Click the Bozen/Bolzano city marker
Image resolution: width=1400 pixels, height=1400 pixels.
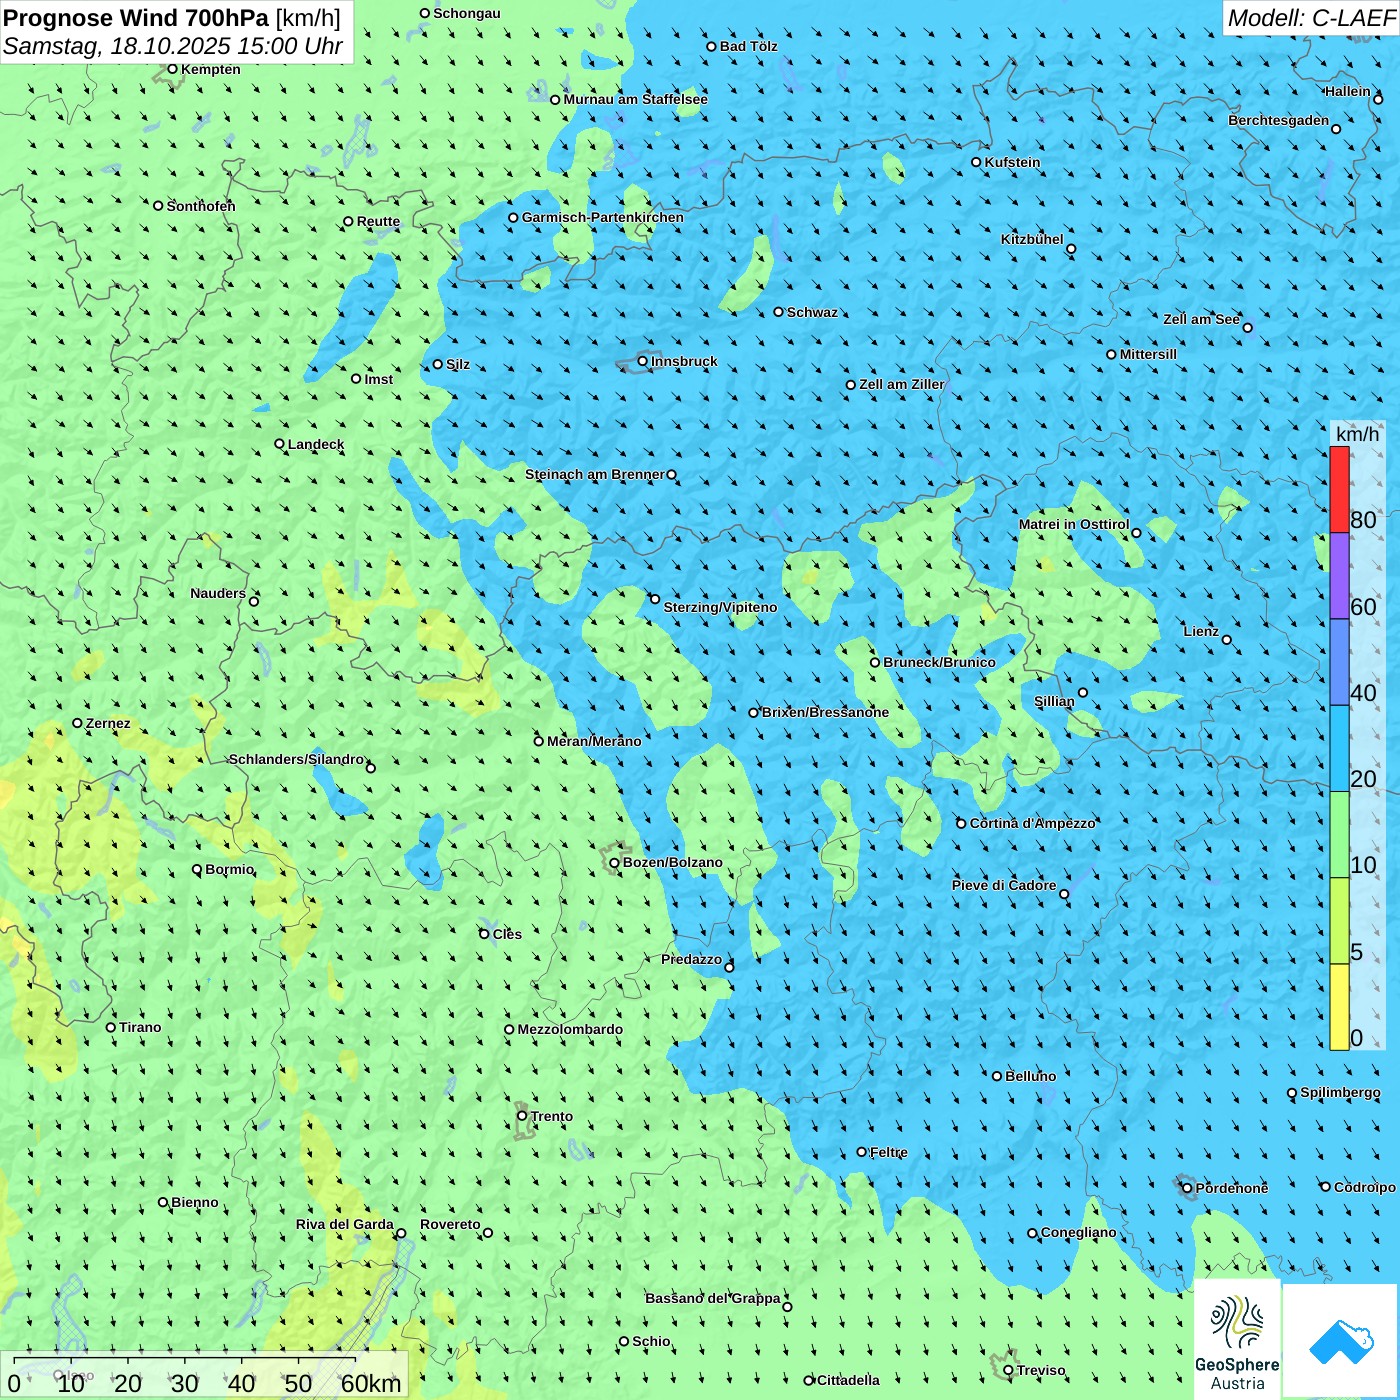(x=614, y=862)
